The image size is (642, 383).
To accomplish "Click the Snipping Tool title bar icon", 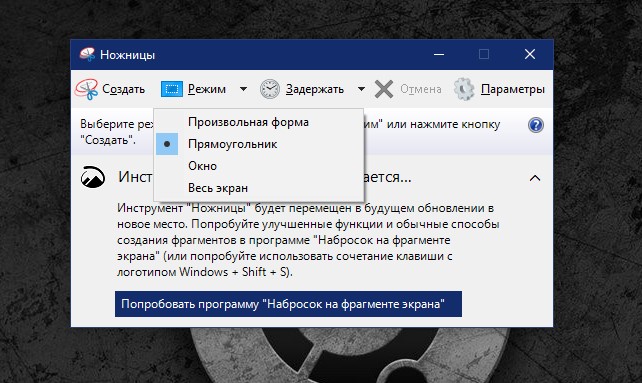I will click(87, 54).
